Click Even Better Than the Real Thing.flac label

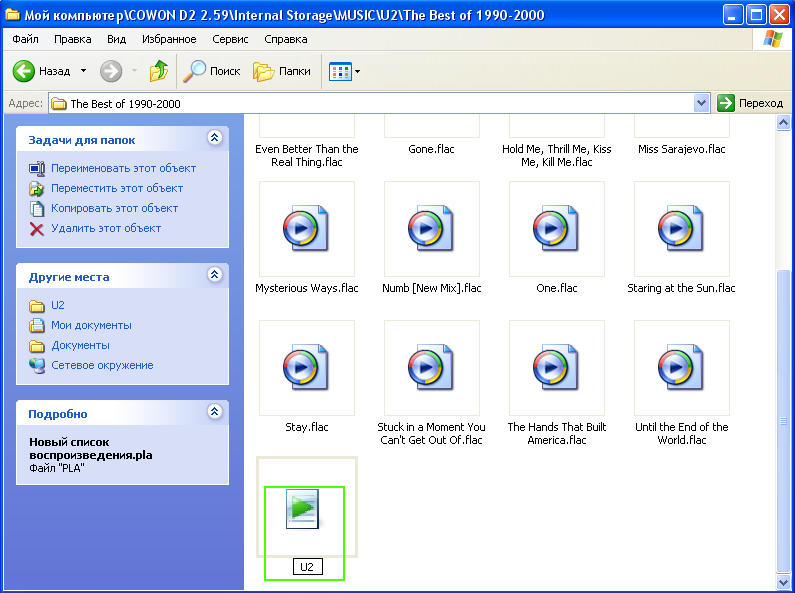coord(307,156)
